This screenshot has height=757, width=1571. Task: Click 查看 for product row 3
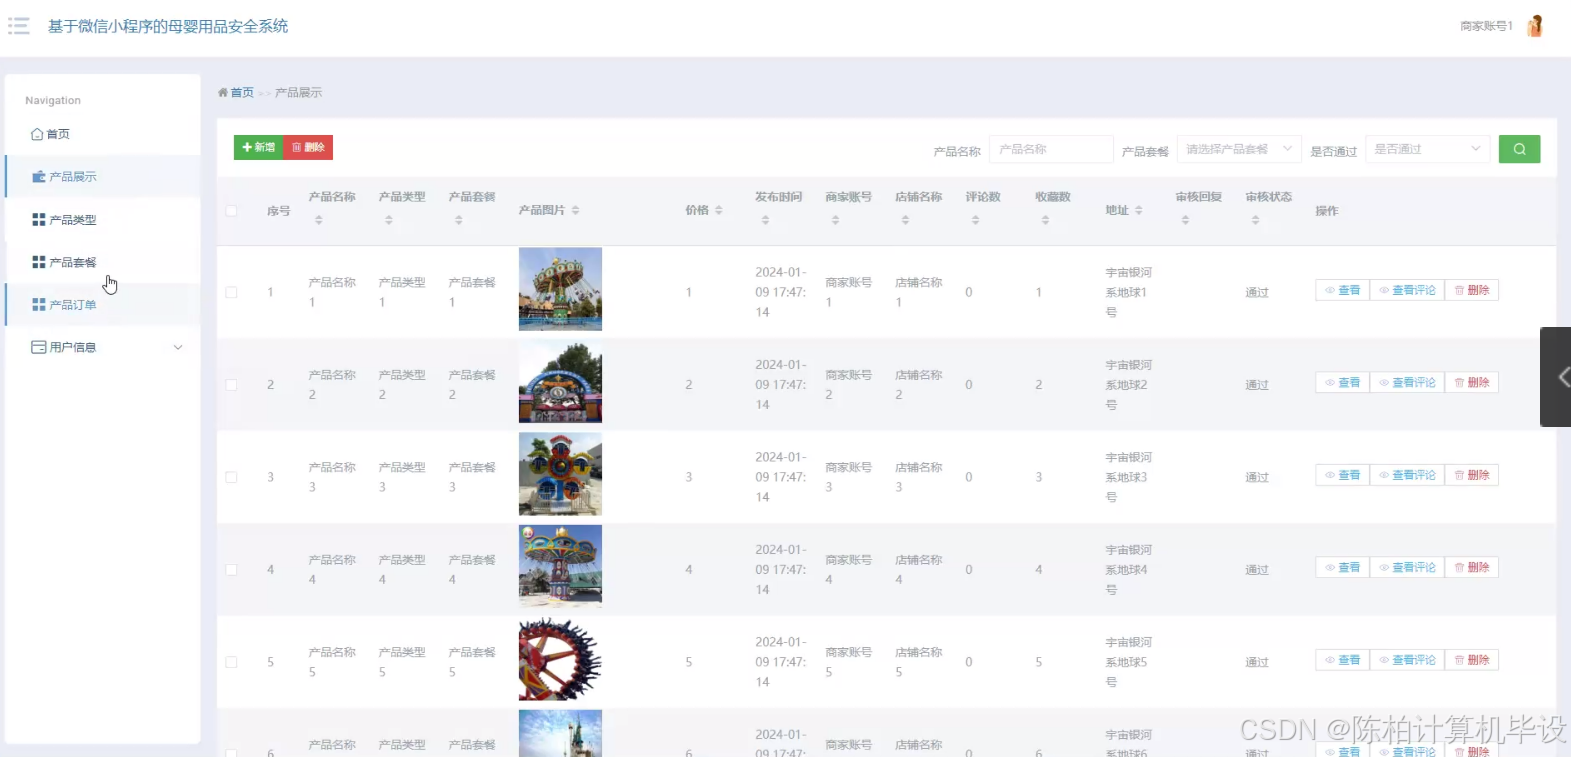point(1342,475)
